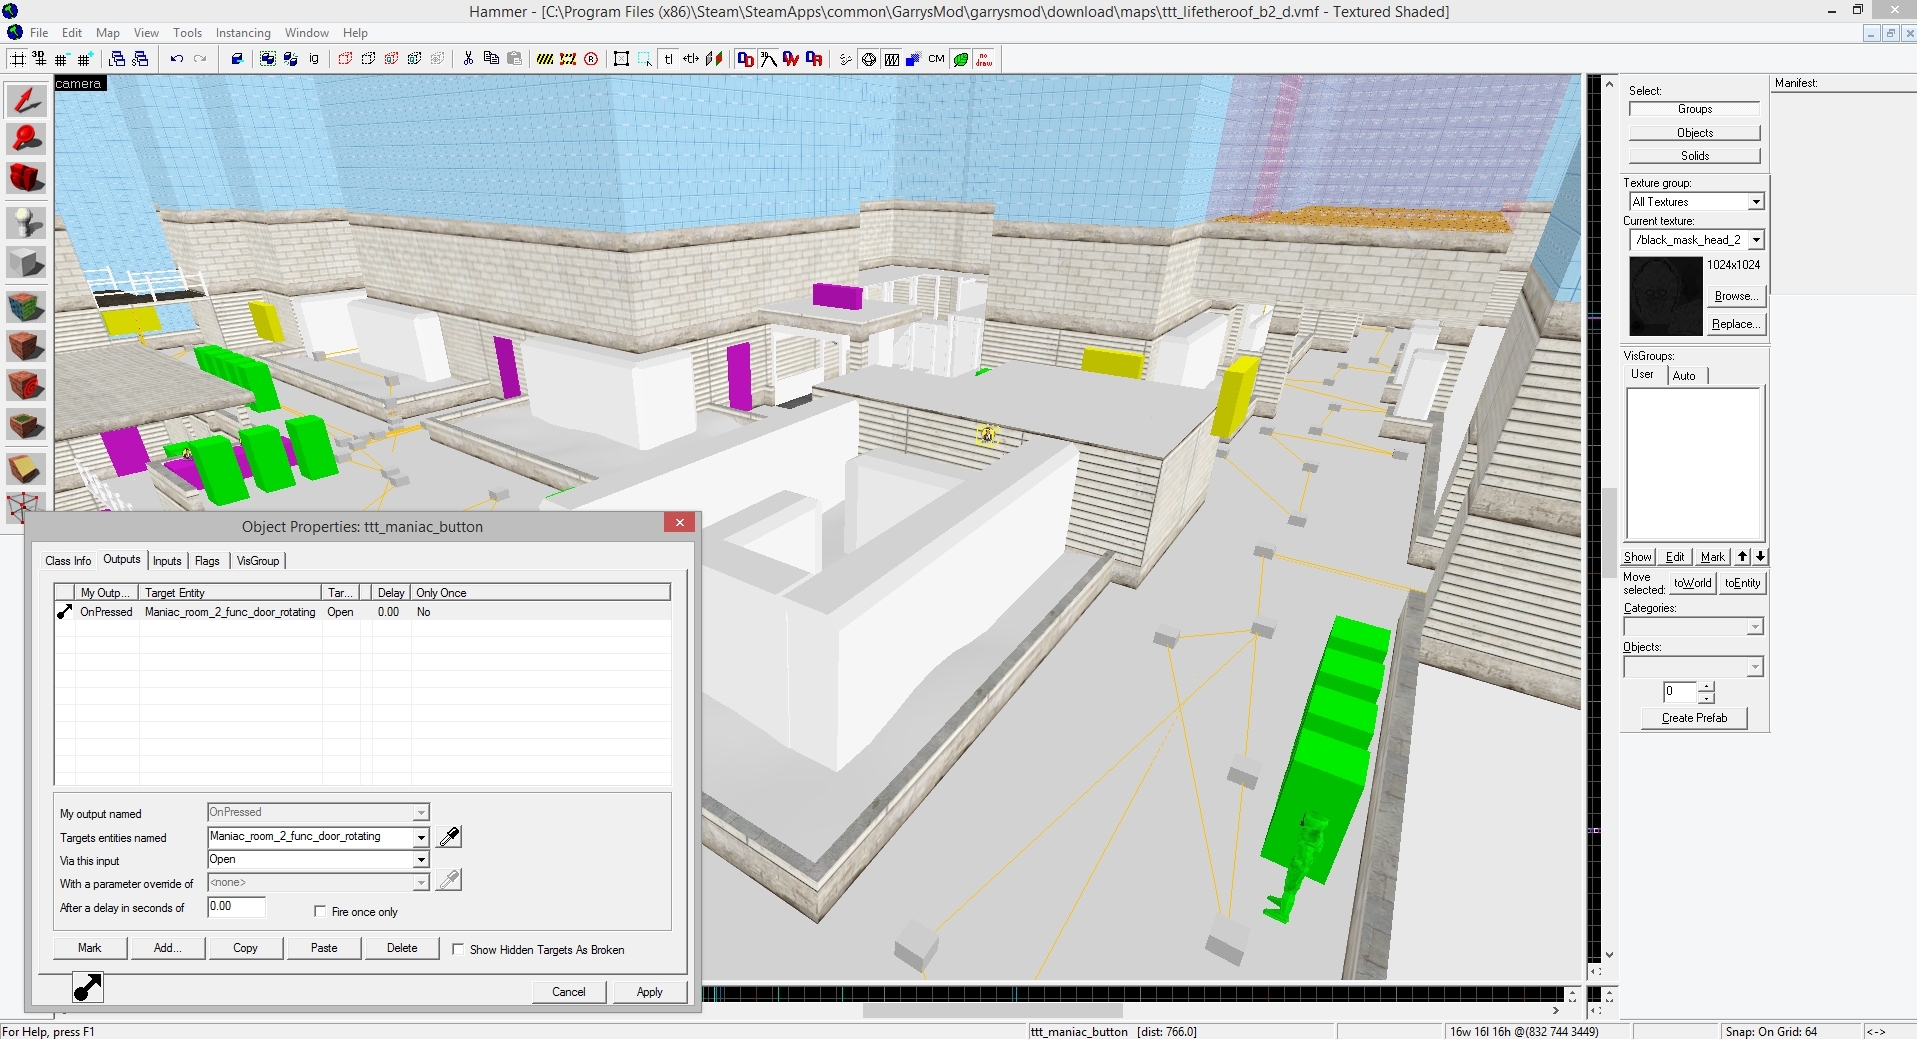Click the Carve tool icon

[237, 59]
